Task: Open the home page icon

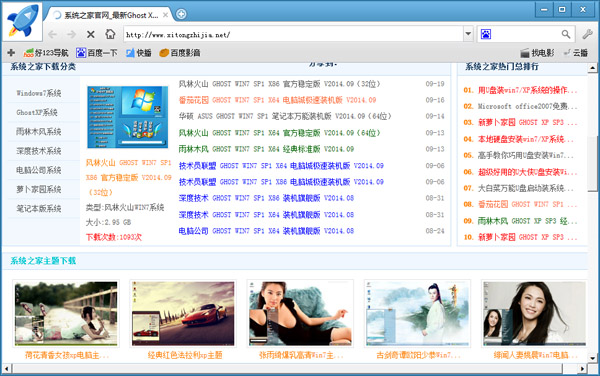Action: pyautogui.click(x=110, y=34)
